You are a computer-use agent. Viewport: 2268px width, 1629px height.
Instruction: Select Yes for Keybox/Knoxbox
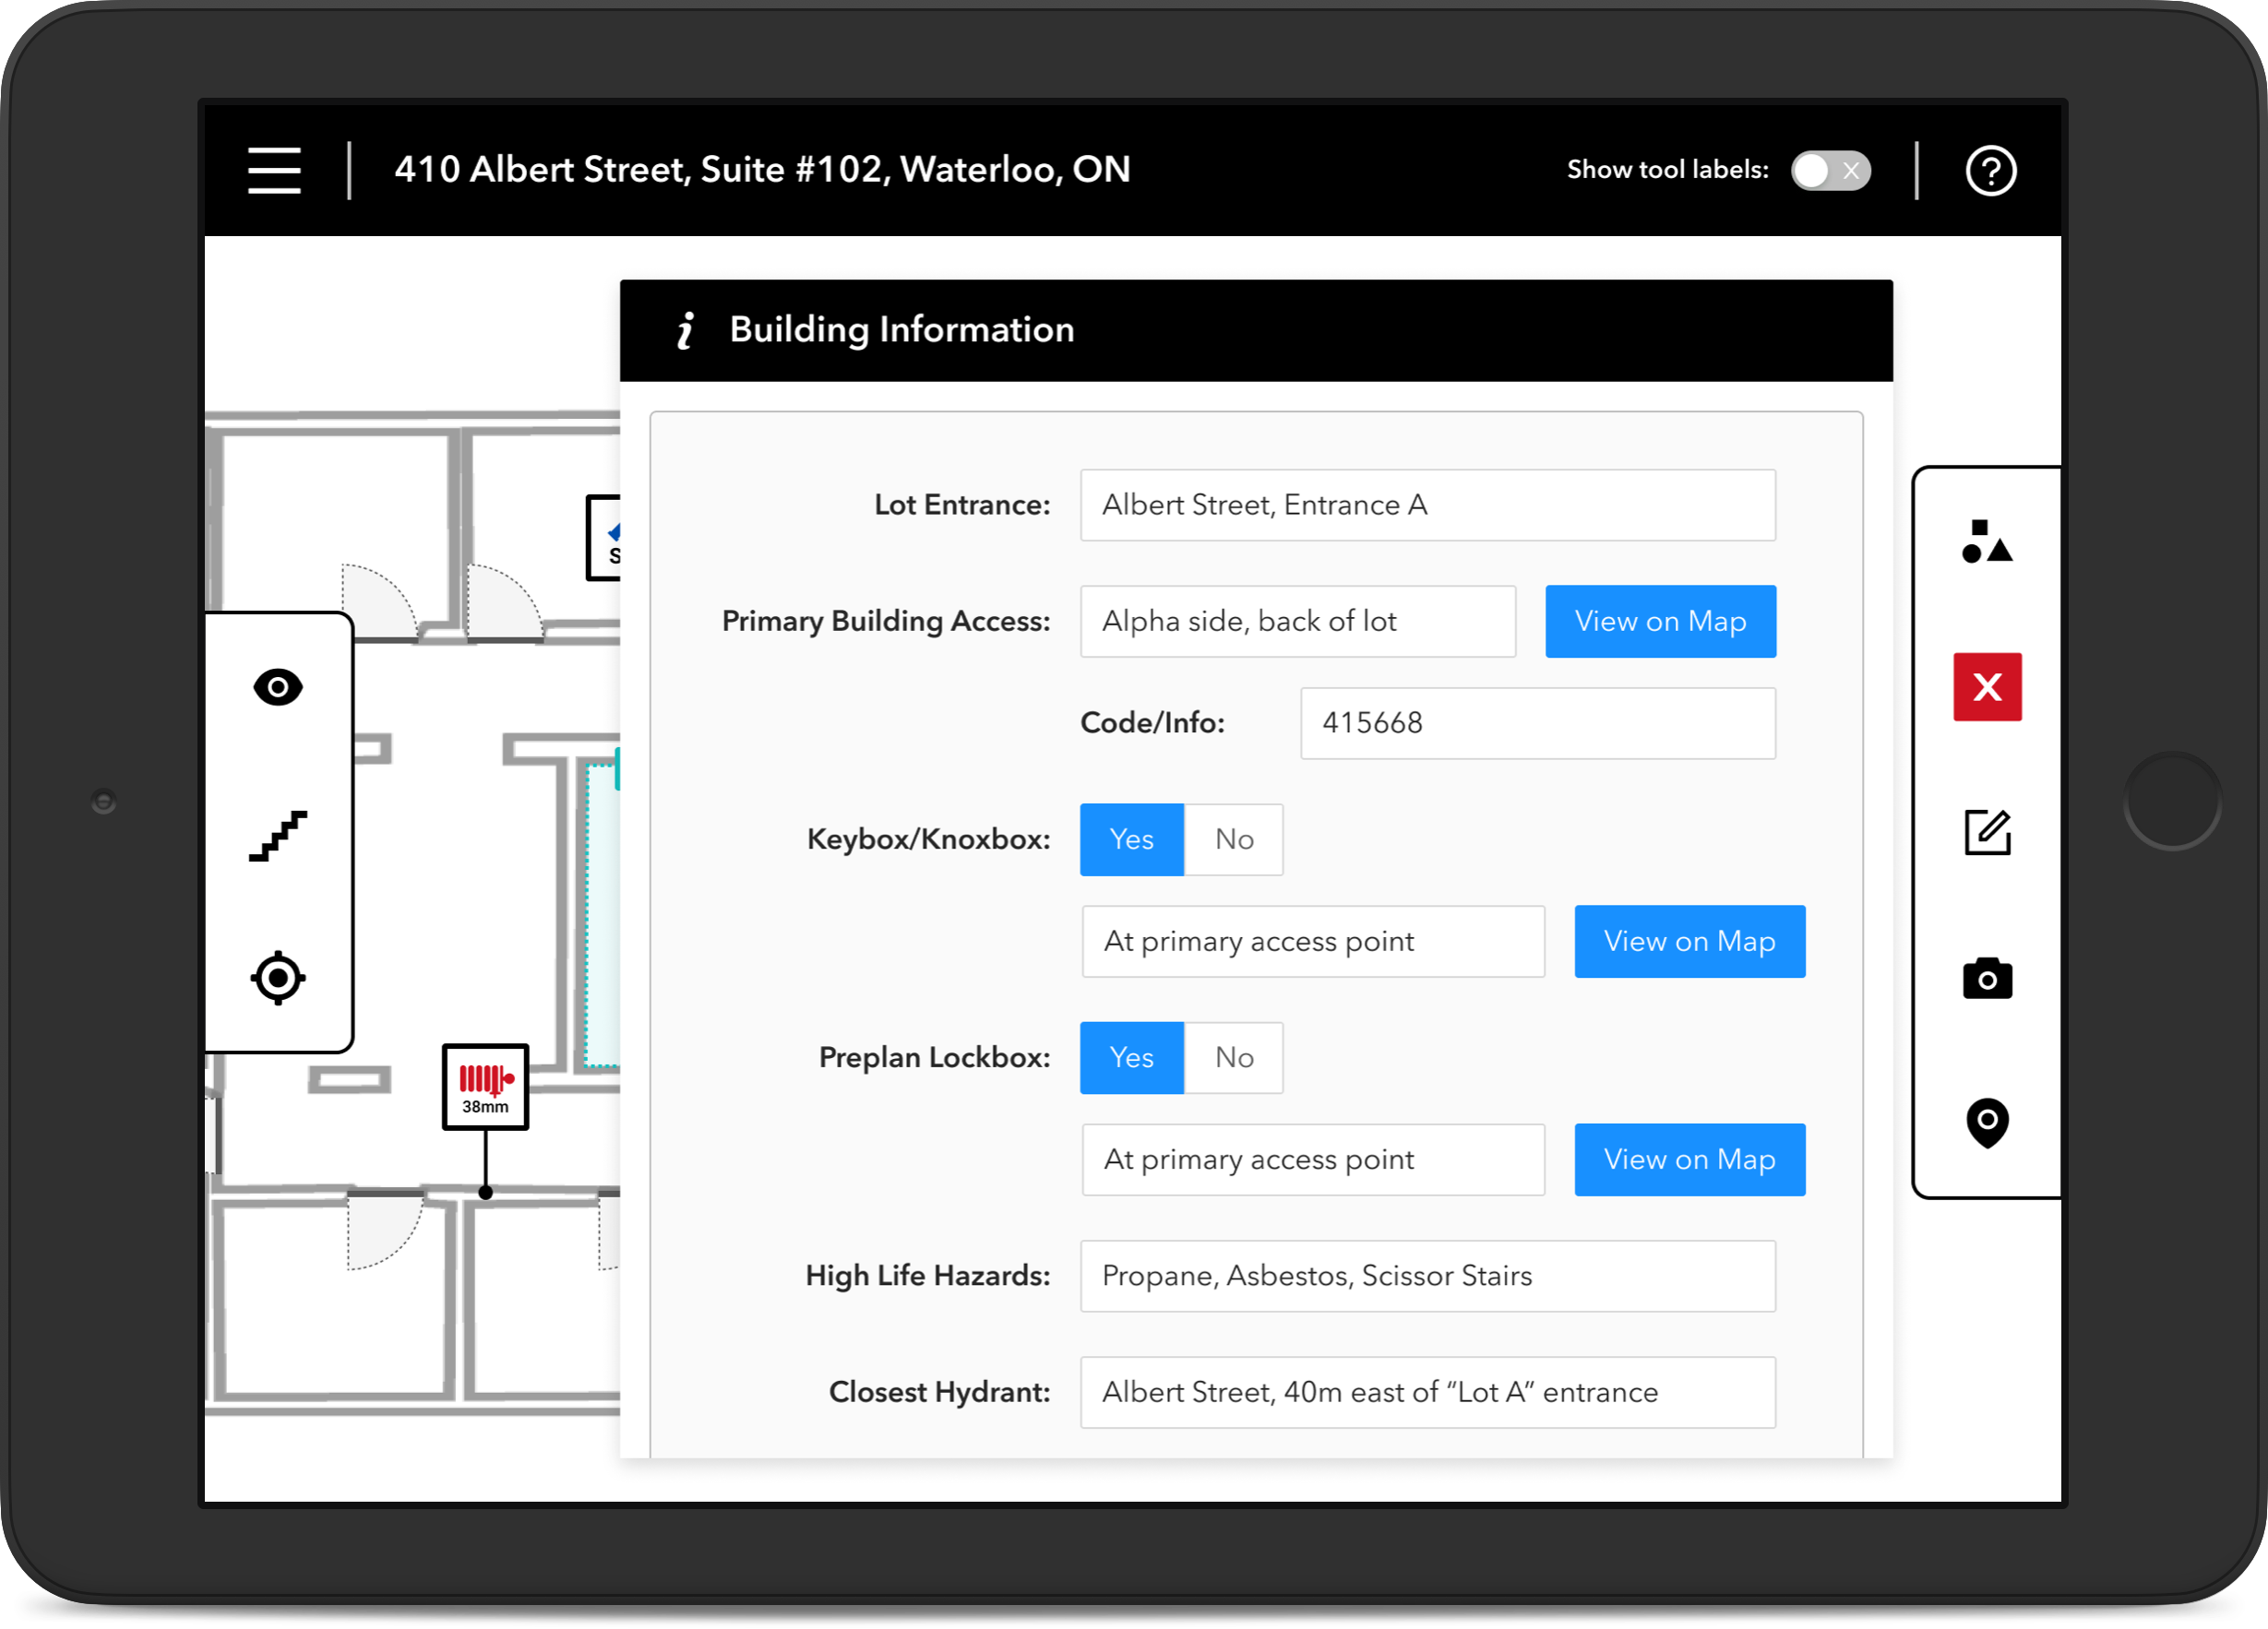pyautogui.click(x=1131, y=839)
